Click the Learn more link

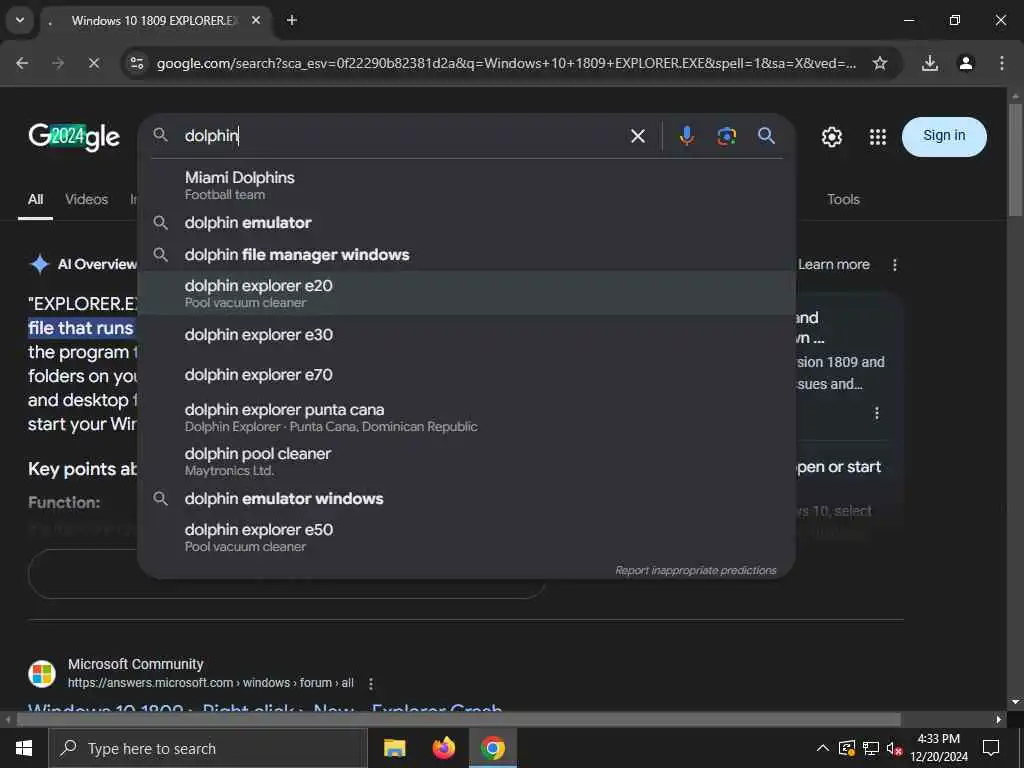point(834,264)
